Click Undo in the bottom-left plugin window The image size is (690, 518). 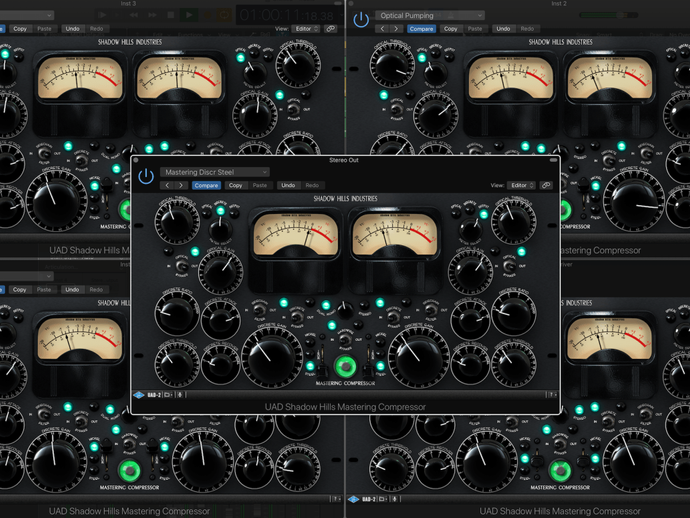click(x=72, y=290)
